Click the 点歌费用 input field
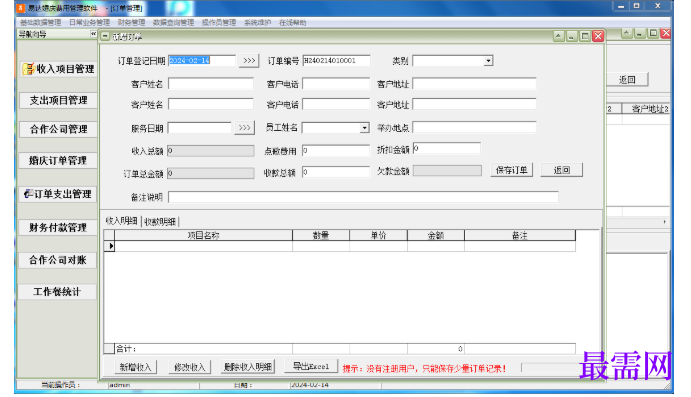 pyautogui.click(x=336, y=151)
